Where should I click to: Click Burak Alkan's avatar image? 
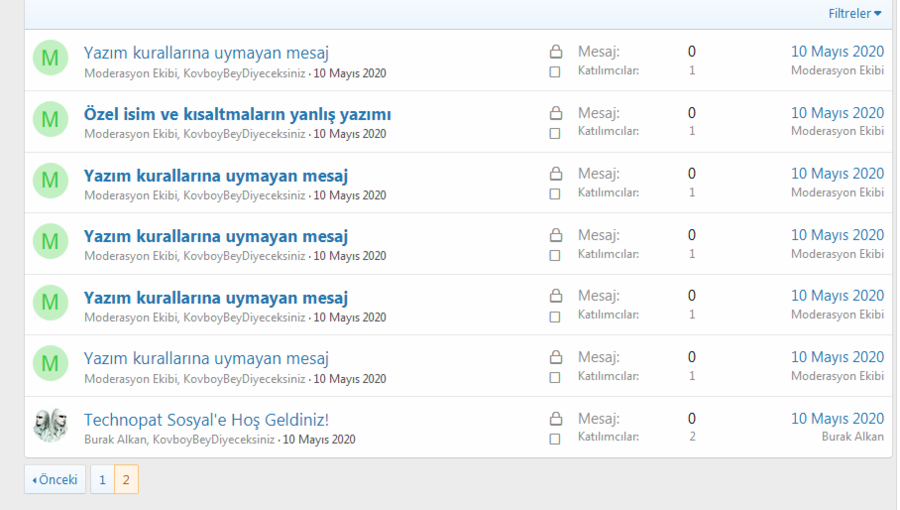(x=50, y=425)
